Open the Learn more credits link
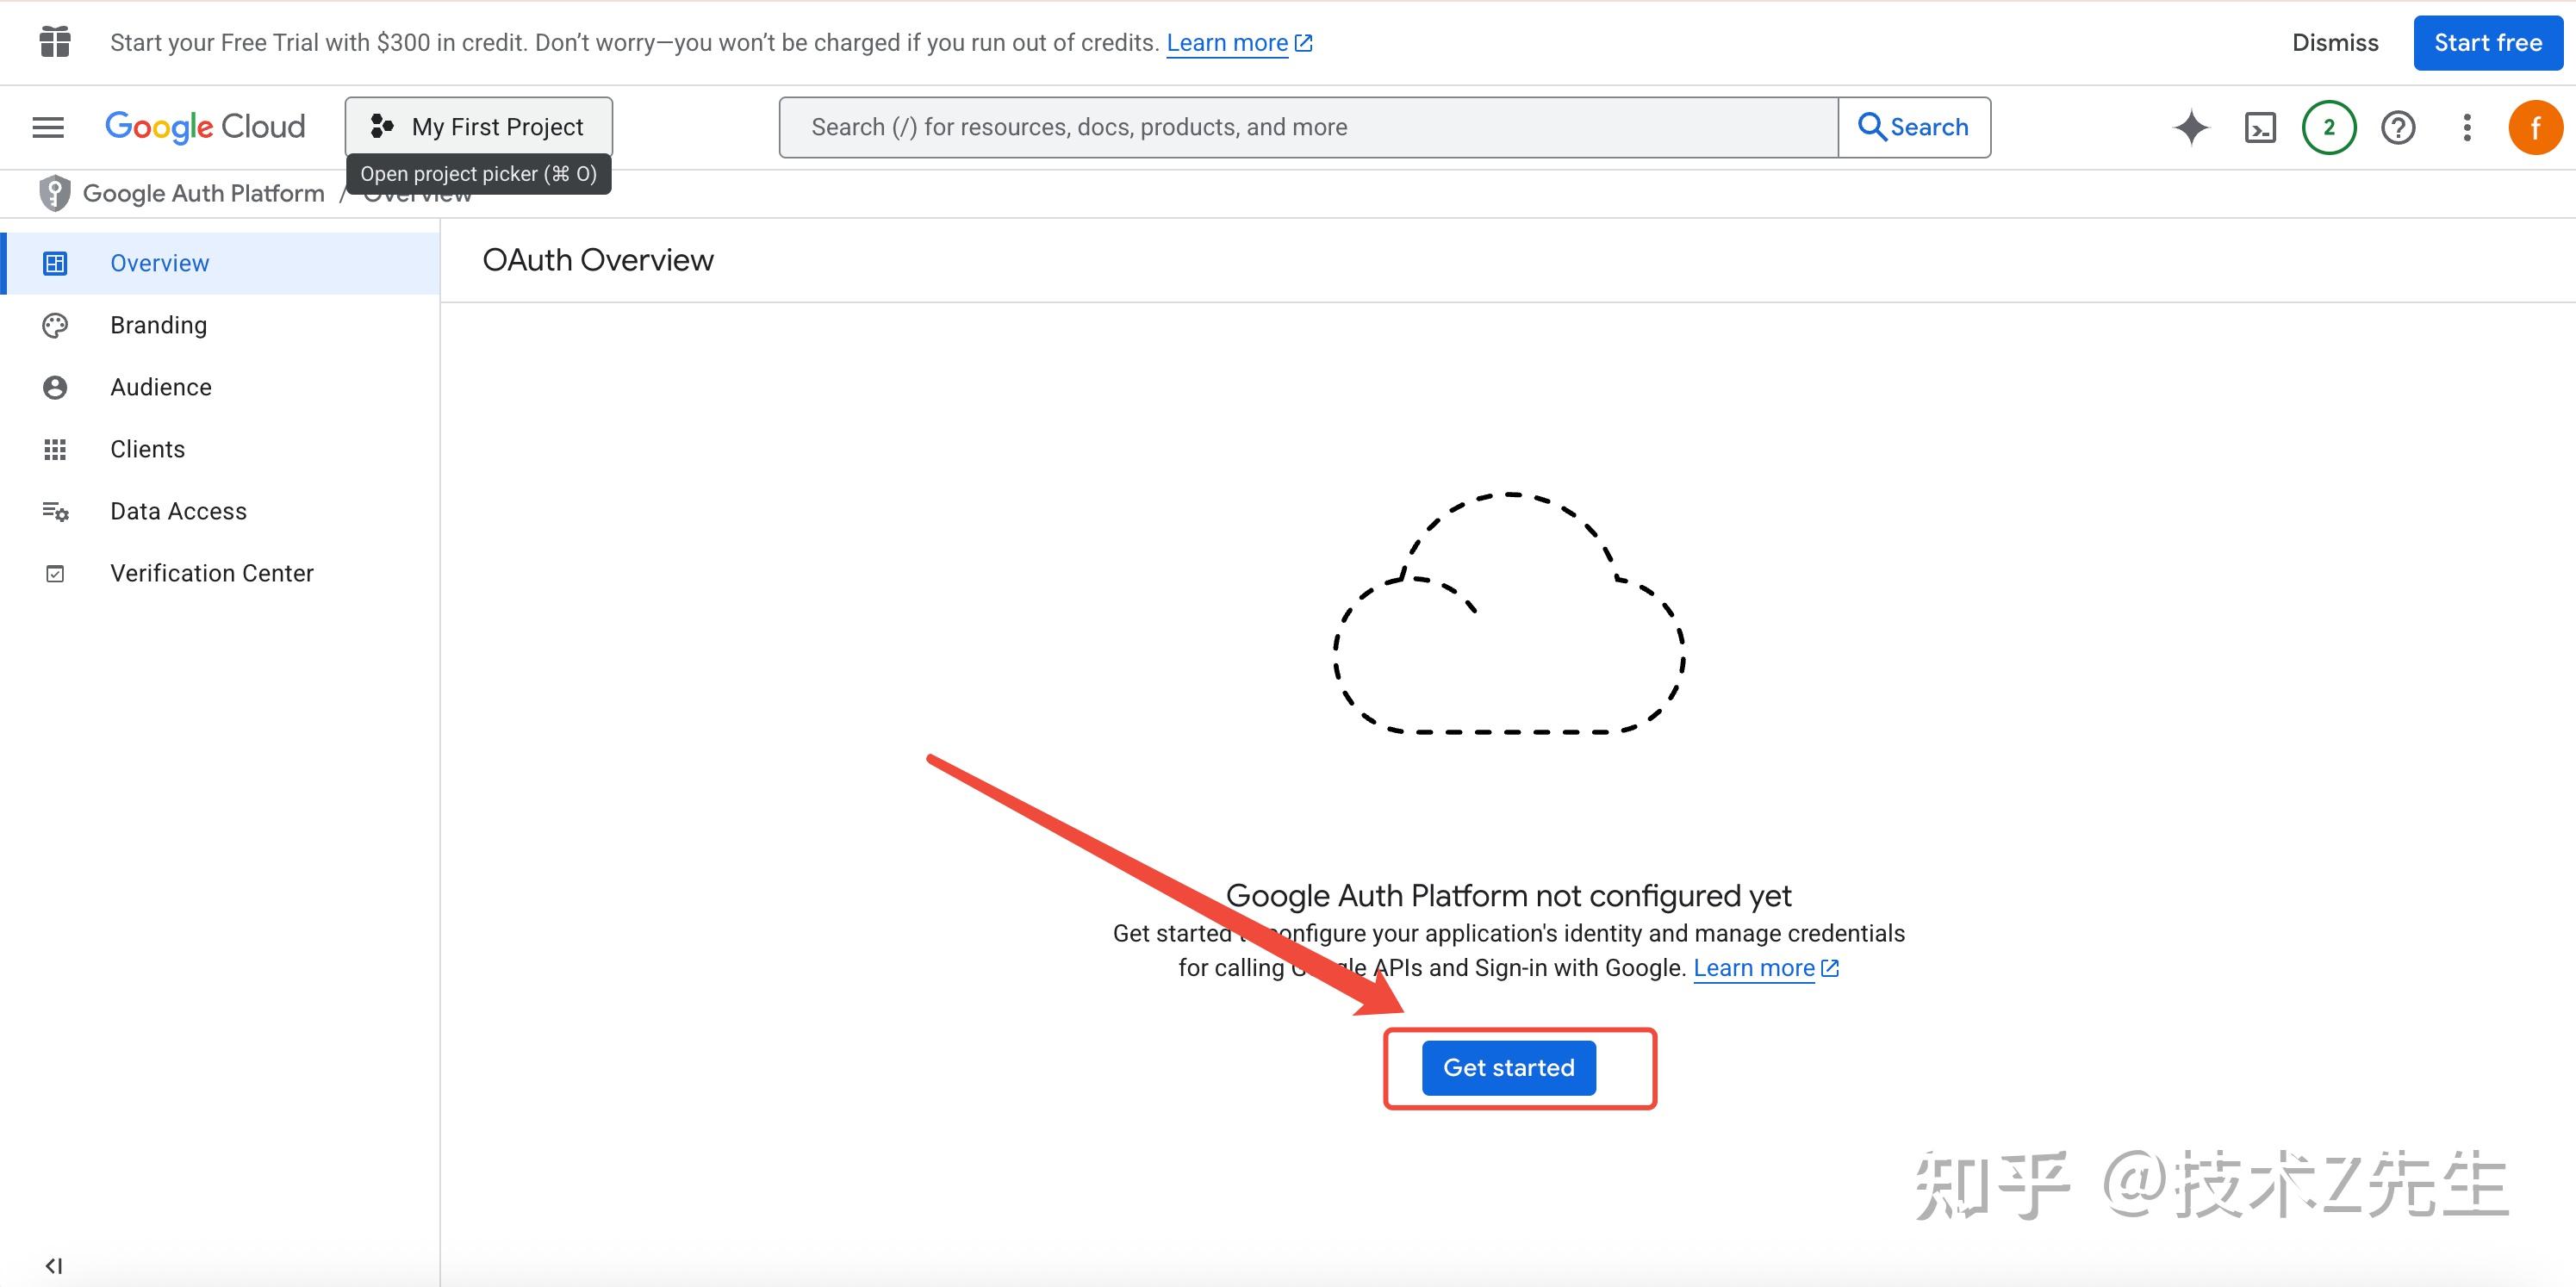Screen dimensions: 2576x1287 click(1228, 42)
